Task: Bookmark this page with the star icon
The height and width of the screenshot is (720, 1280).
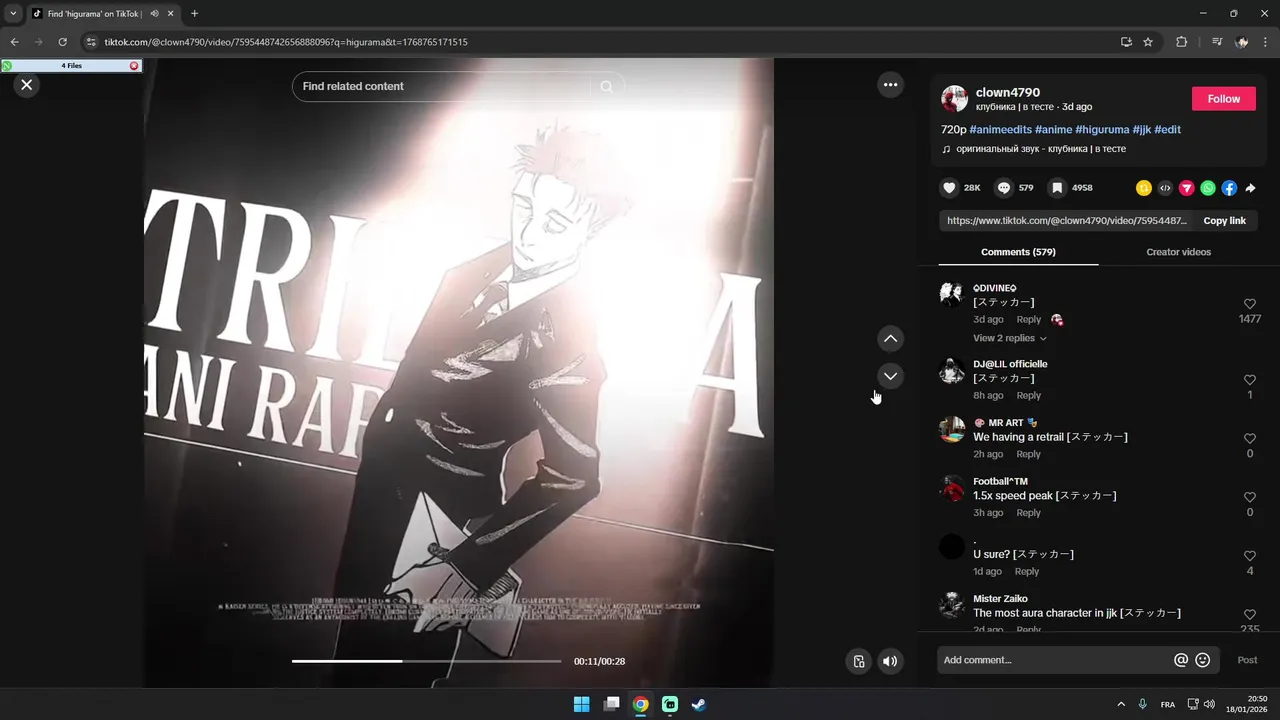Action: (1148, 42)
